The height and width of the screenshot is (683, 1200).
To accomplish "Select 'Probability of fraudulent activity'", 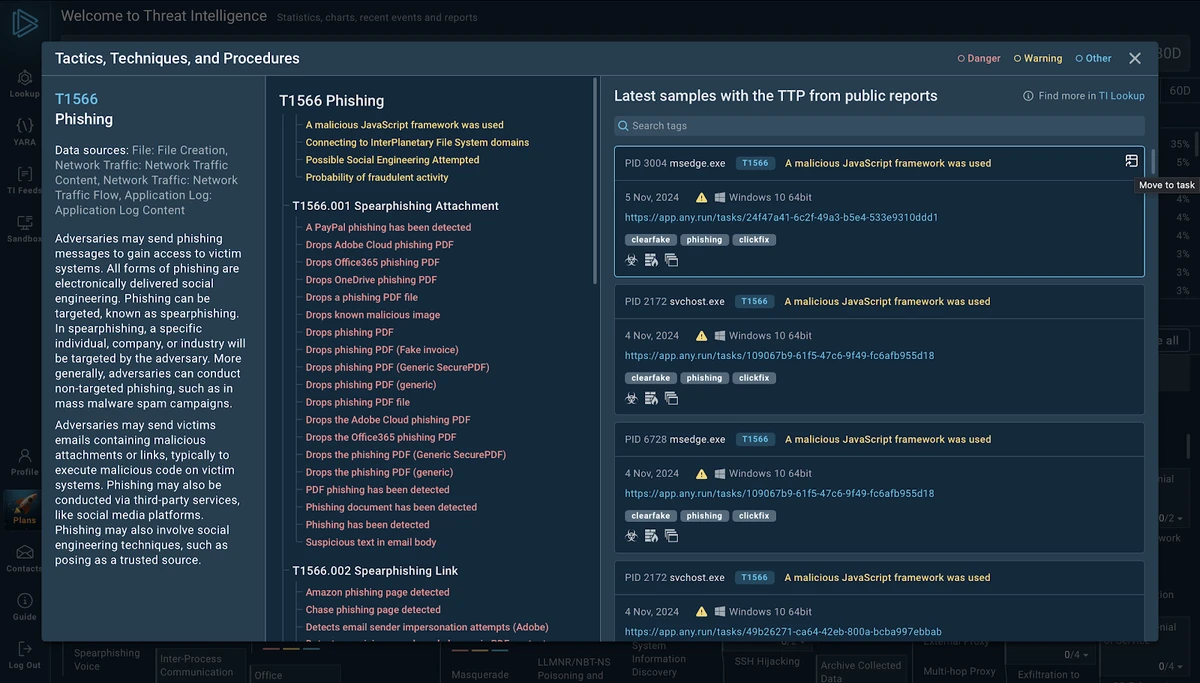I will click(377, 177).
